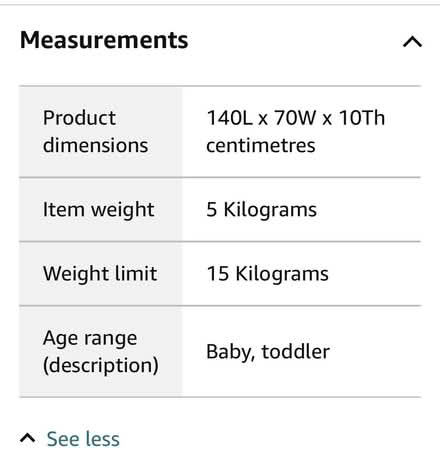Click the Measurements heading
Viewport: 440px width, 467px height.
click(x=104, y=40)
